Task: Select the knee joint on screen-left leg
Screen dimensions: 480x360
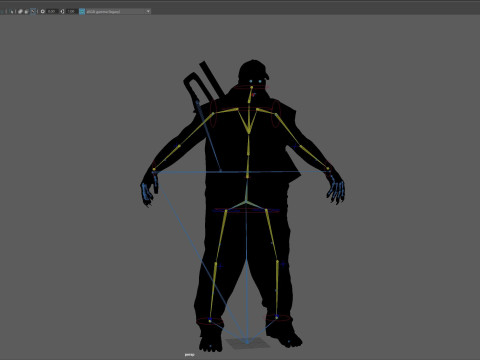Action: (x=216, y=263)
